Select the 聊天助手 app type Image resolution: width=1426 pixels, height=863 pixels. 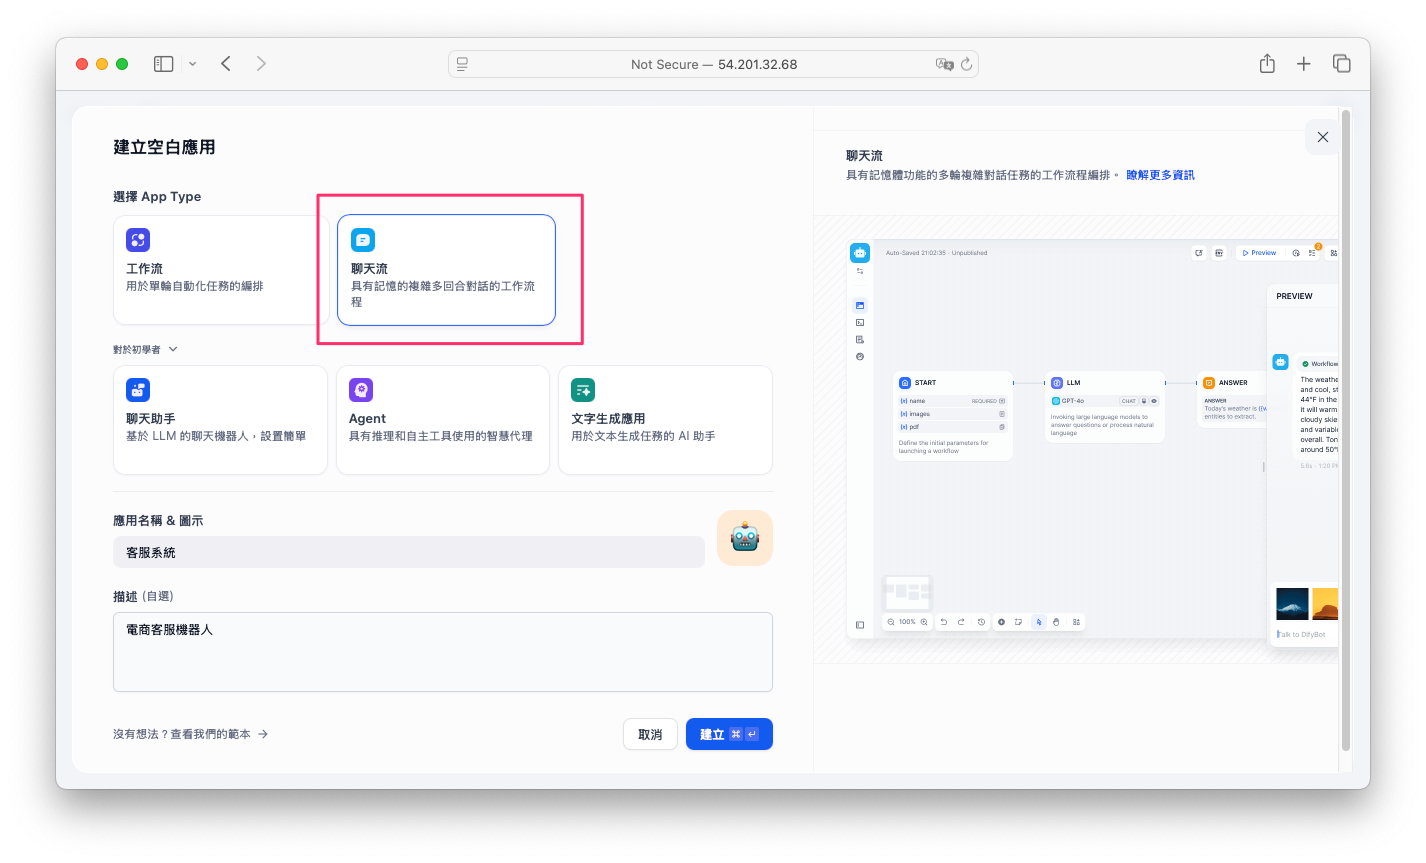(220, 420)
